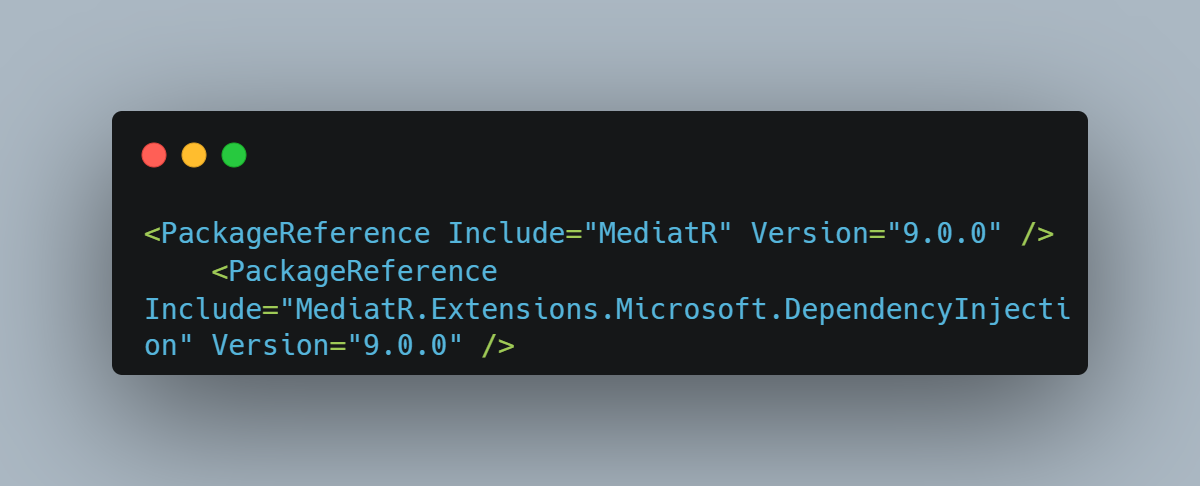Click the wrapped on" fragment on the last line

tap(170, 347)
